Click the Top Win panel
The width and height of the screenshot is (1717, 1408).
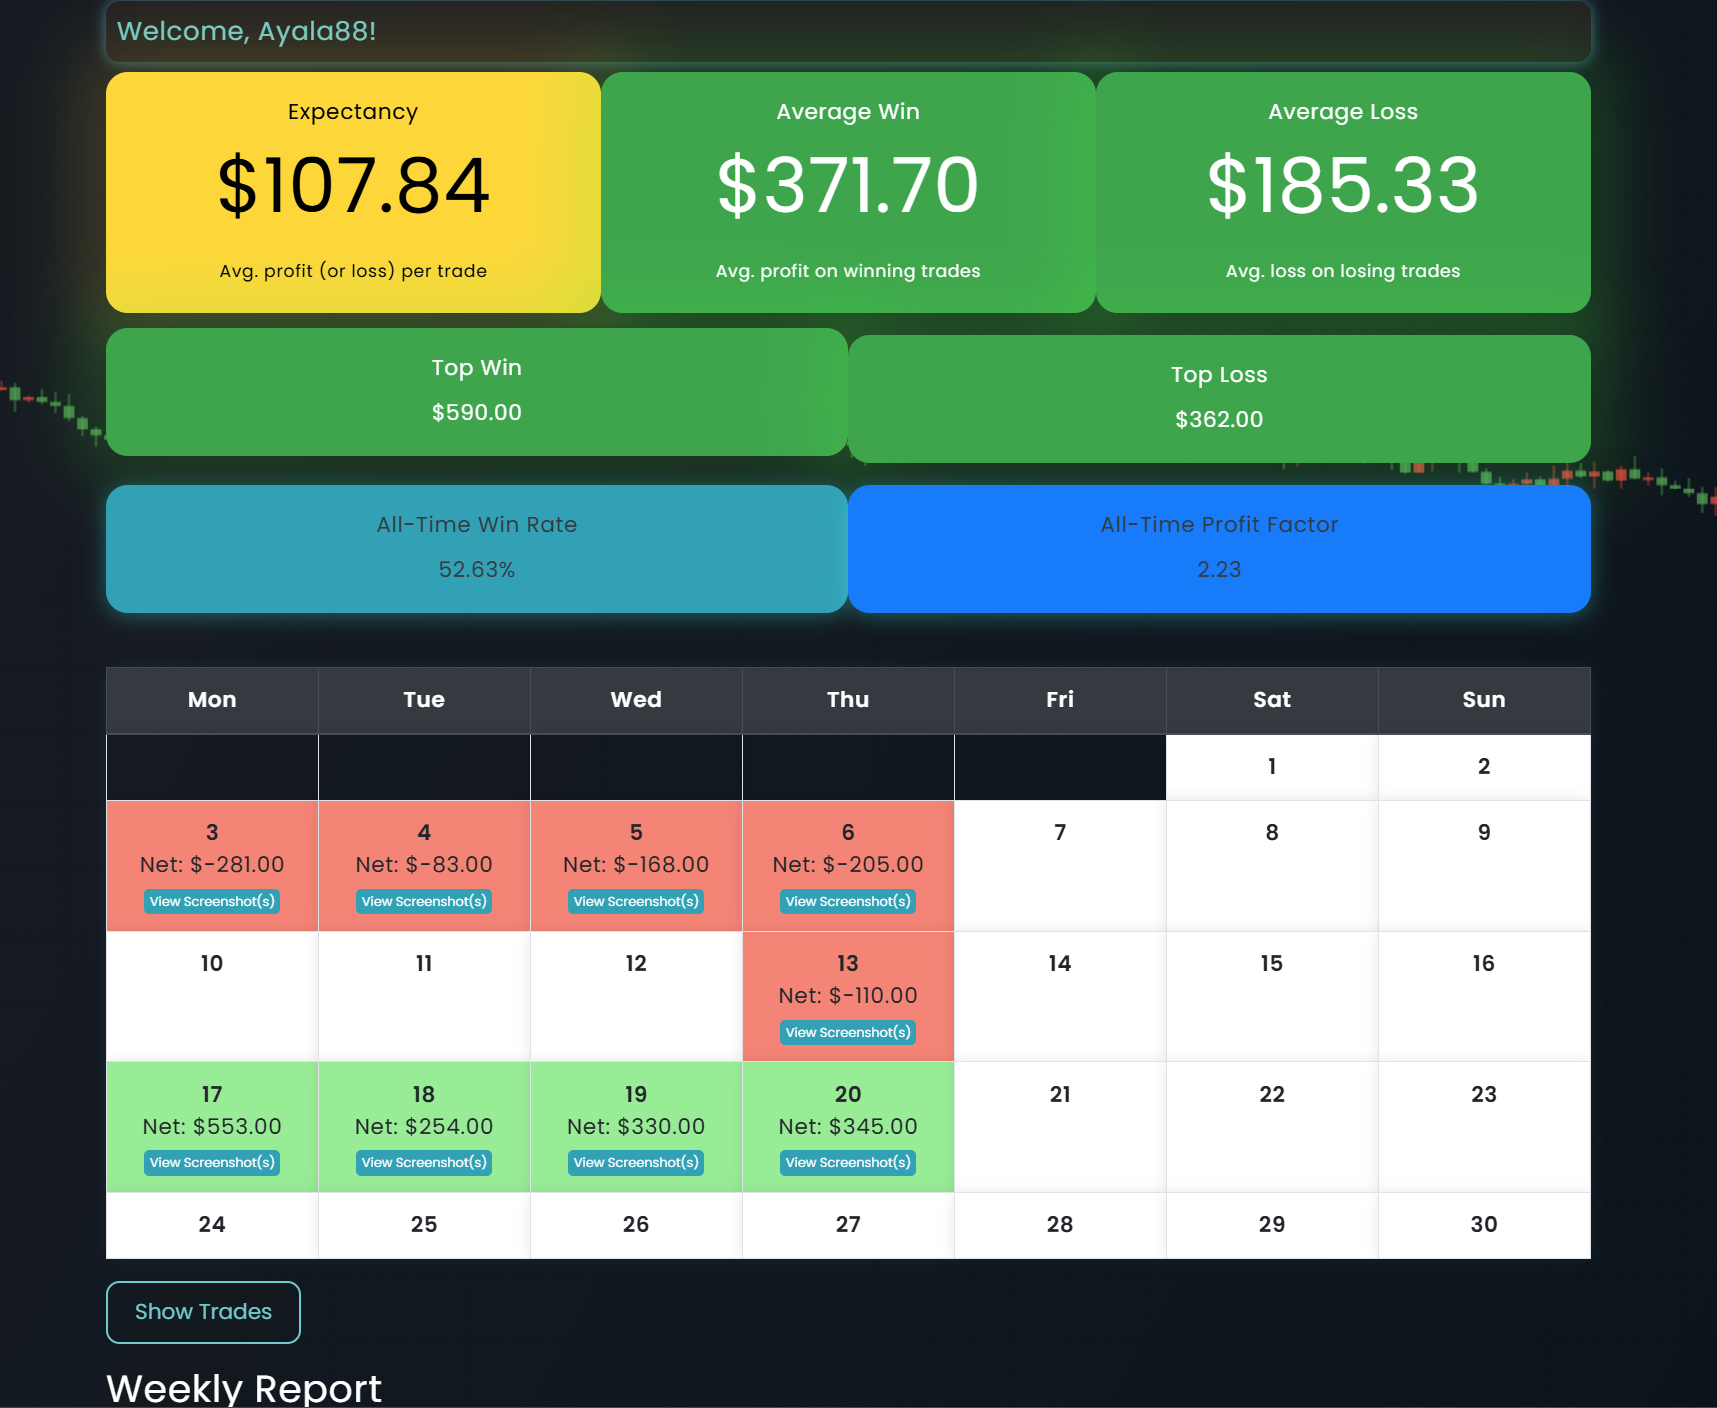476,391
